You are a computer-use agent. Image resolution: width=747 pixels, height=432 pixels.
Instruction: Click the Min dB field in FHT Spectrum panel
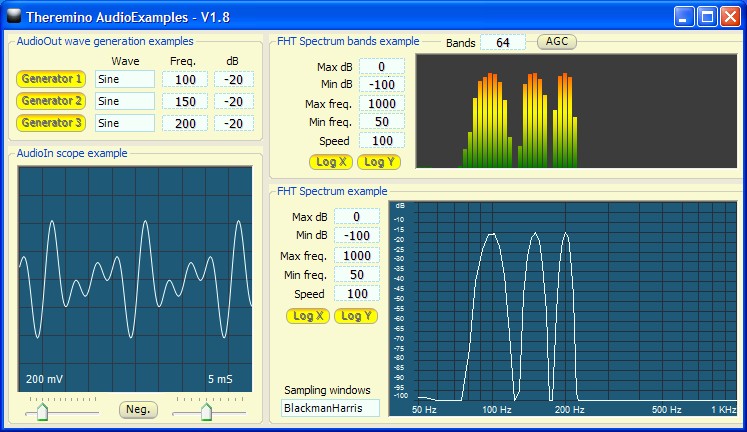pyautogui.click(x=356, y=236)
